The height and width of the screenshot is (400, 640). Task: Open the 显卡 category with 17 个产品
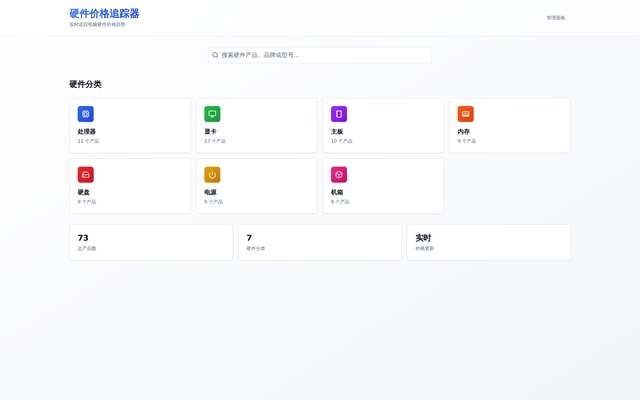pos(256,125)
